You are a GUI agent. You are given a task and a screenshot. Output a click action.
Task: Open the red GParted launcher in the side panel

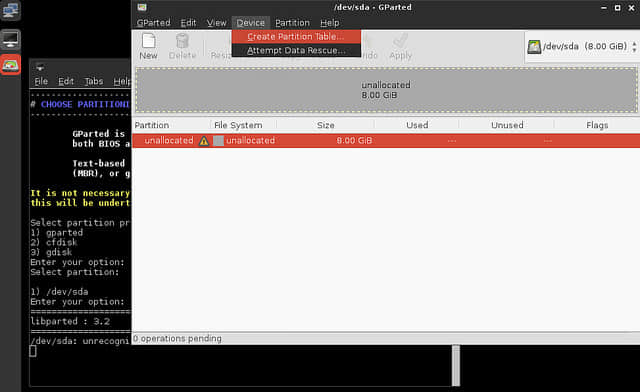coord(10,65)
